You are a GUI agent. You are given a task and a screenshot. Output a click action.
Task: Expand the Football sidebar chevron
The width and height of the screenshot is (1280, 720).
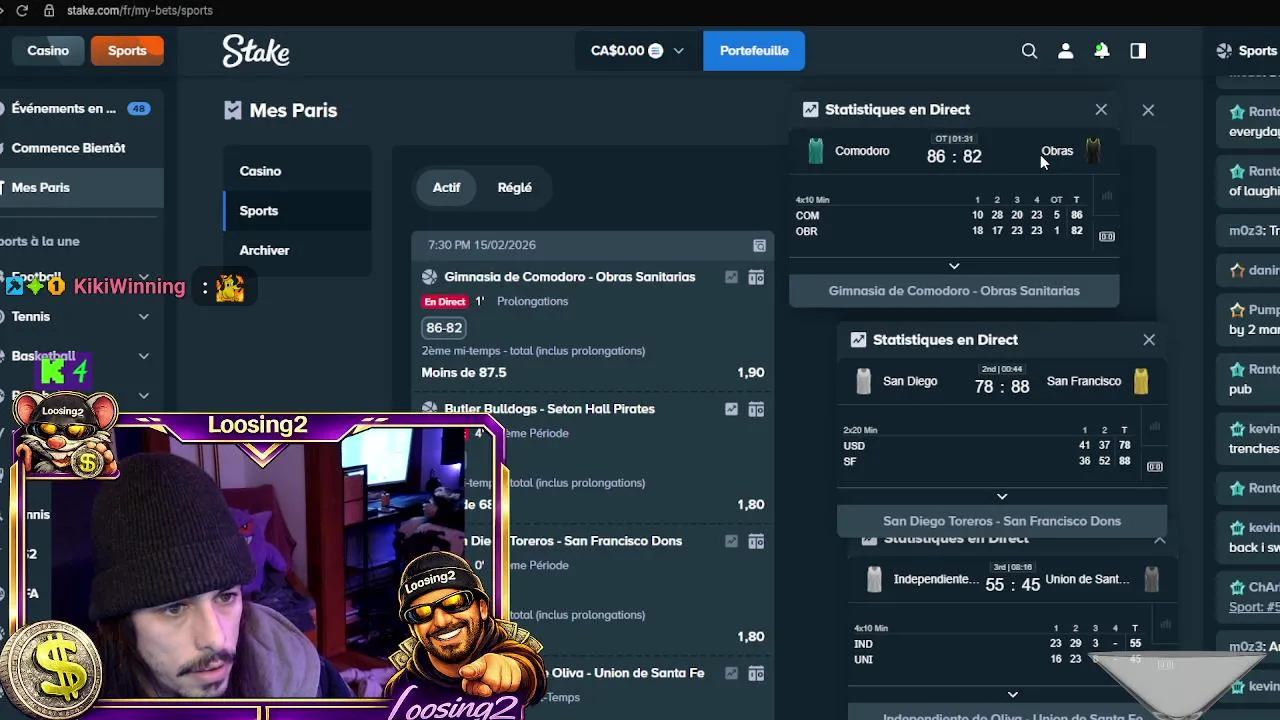tap(144, 277)
